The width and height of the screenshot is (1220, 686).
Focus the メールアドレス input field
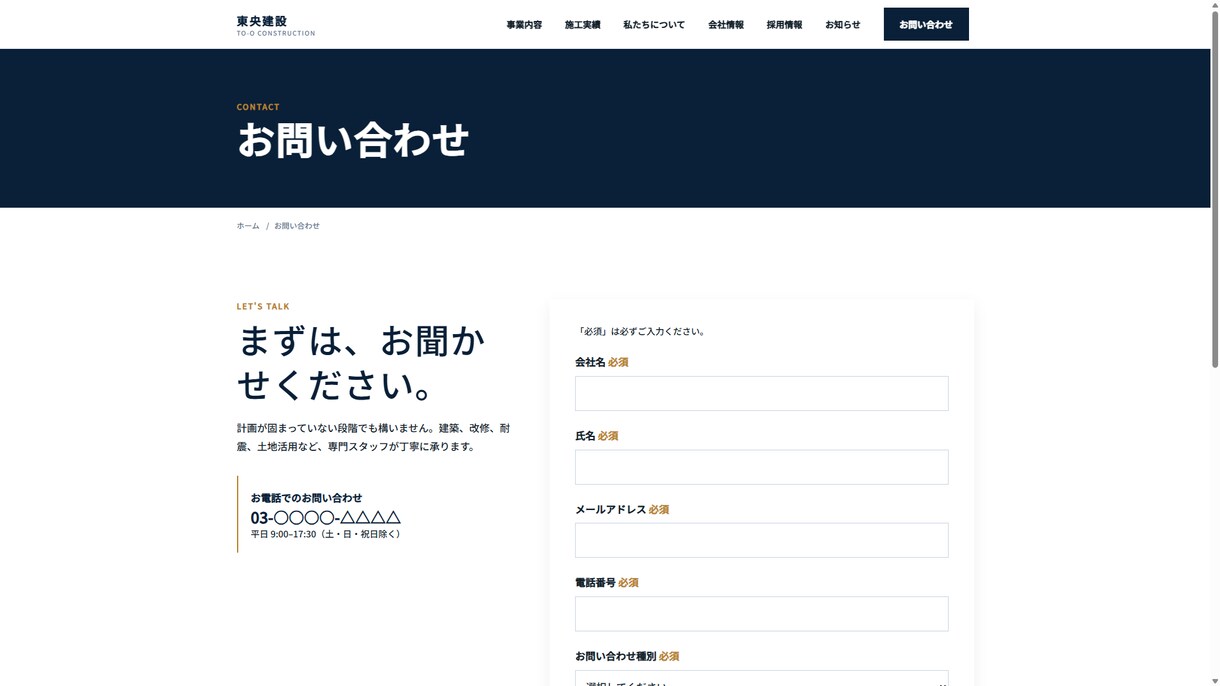pyautogui.click(x=761, y=540)
